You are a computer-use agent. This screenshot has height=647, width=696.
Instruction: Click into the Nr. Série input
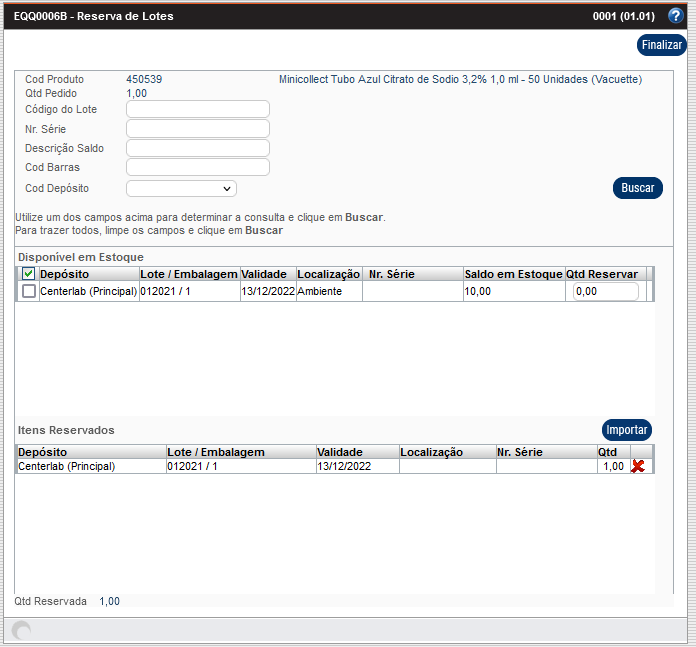197,129
